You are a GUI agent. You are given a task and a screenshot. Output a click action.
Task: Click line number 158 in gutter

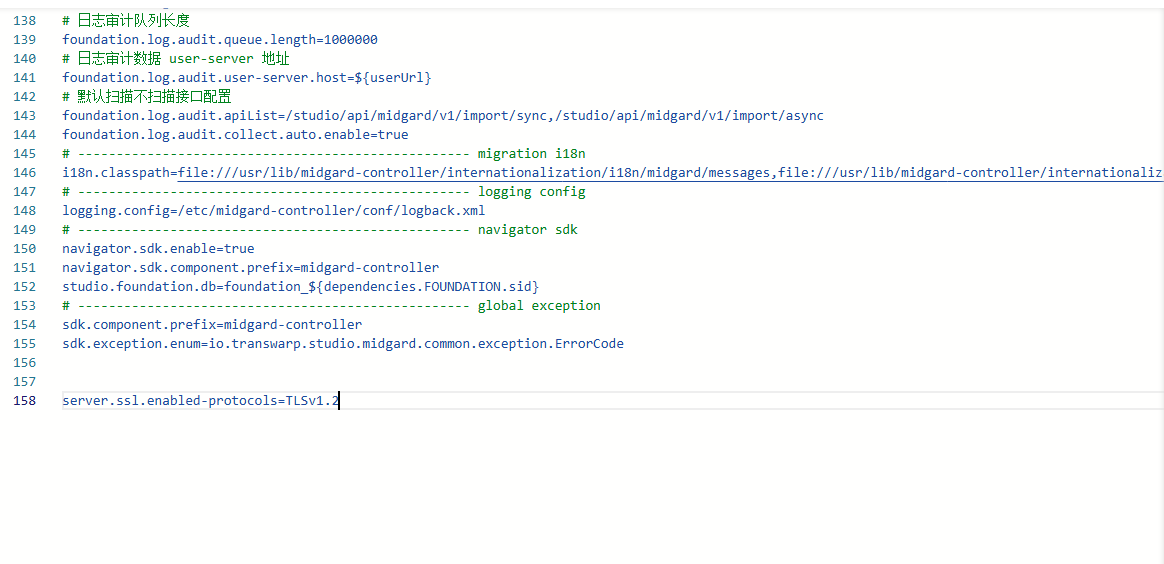(x=24, y=401)
